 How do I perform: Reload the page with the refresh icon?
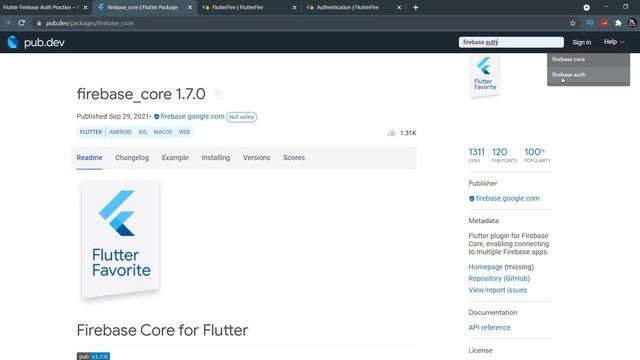pyautogui.click(x=22, y=23)
